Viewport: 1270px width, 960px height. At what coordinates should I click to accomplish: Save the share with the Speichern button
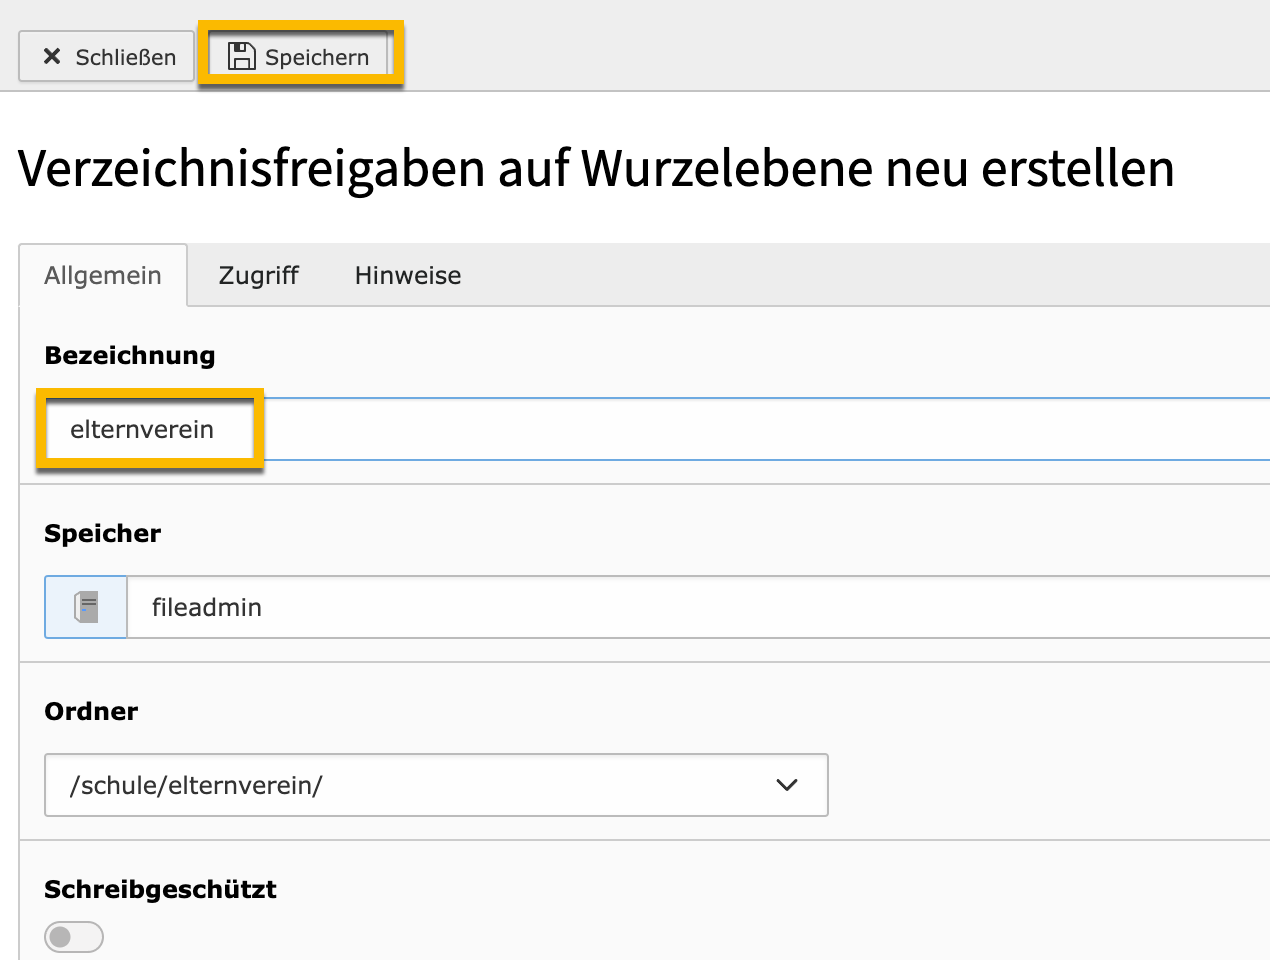tap(300, 56)
